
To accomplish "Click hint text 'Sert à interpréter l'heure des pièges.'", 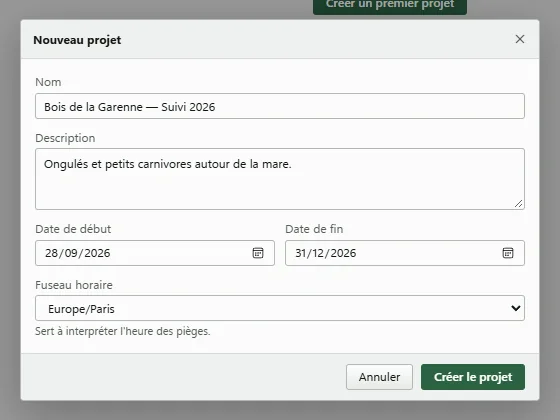I will click(x=123, y=331).
